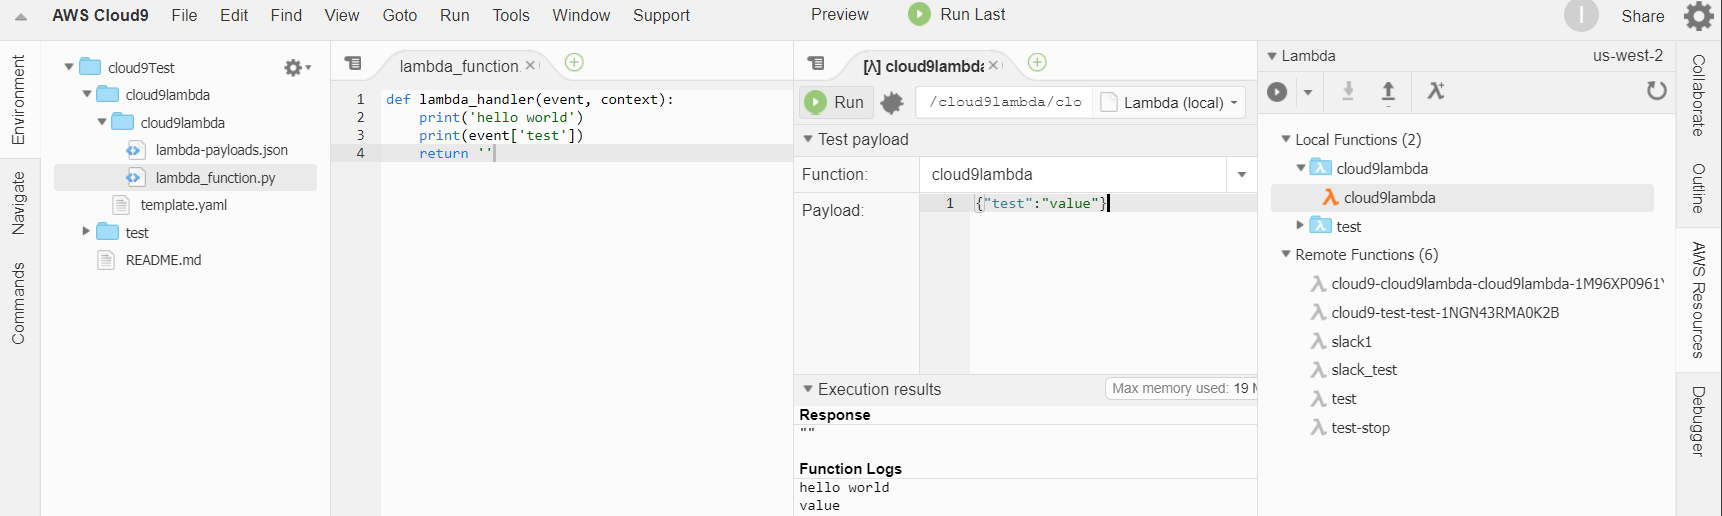The image size is (1722, 516).
Task: Click the green Run button
Action: click(834, 102)
